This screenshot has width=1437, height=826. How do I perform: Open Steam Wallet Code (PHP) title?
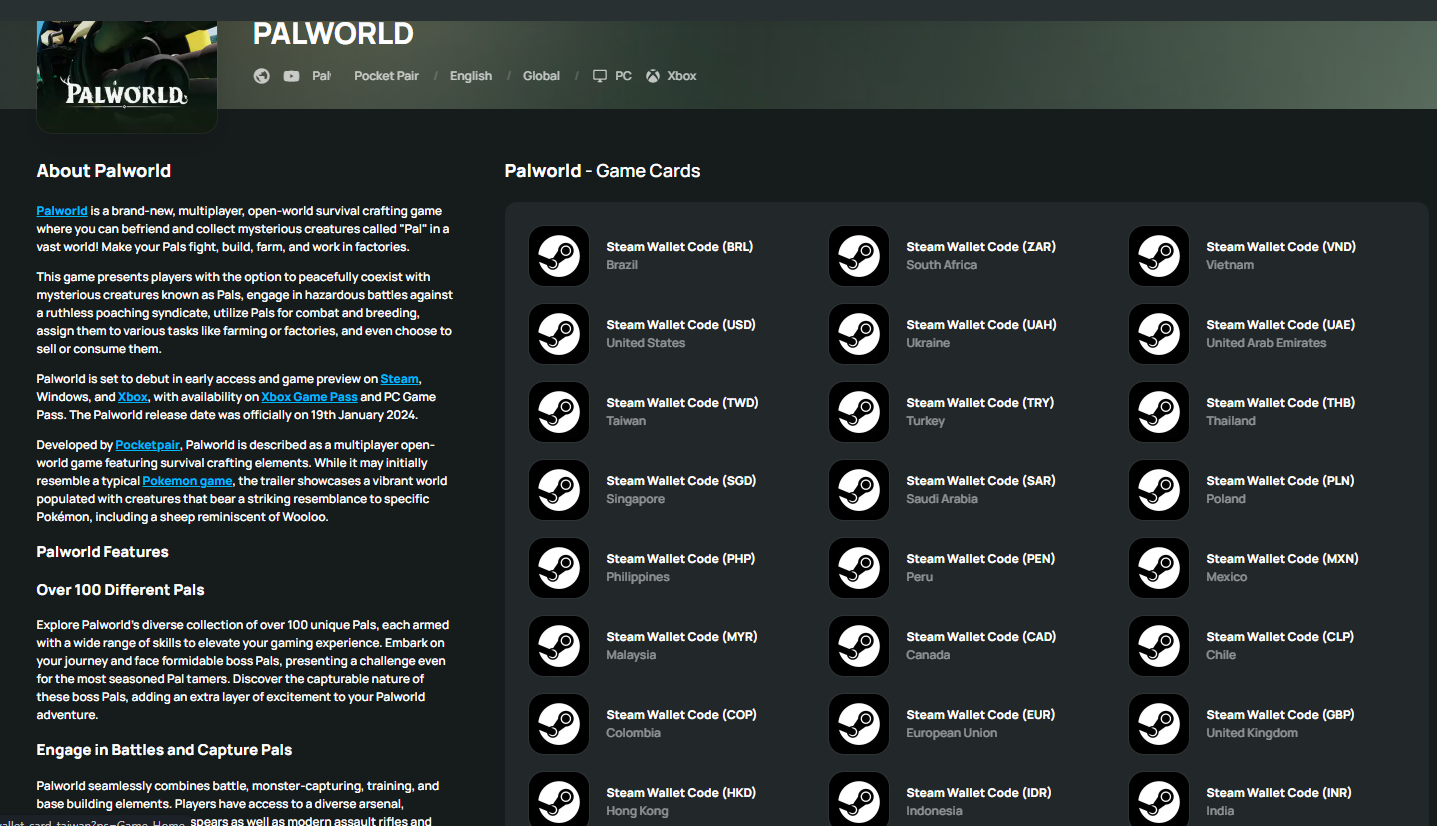pos(681,559)
